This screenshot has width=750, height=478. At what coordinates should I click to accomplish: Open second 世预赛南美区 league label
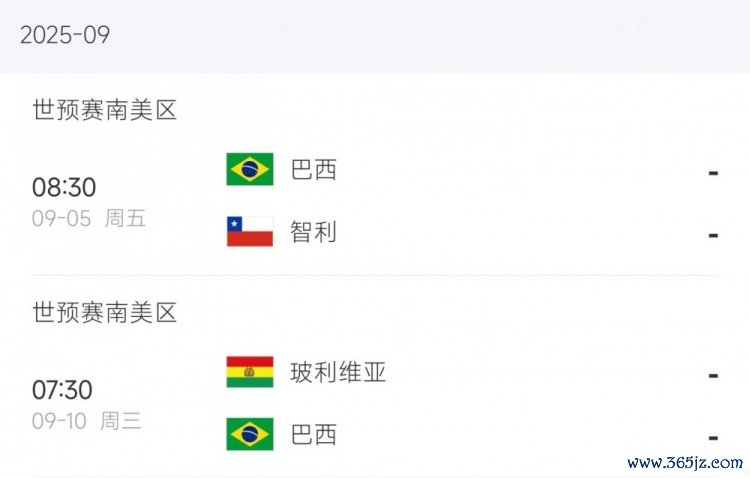(x=105, y=313)
